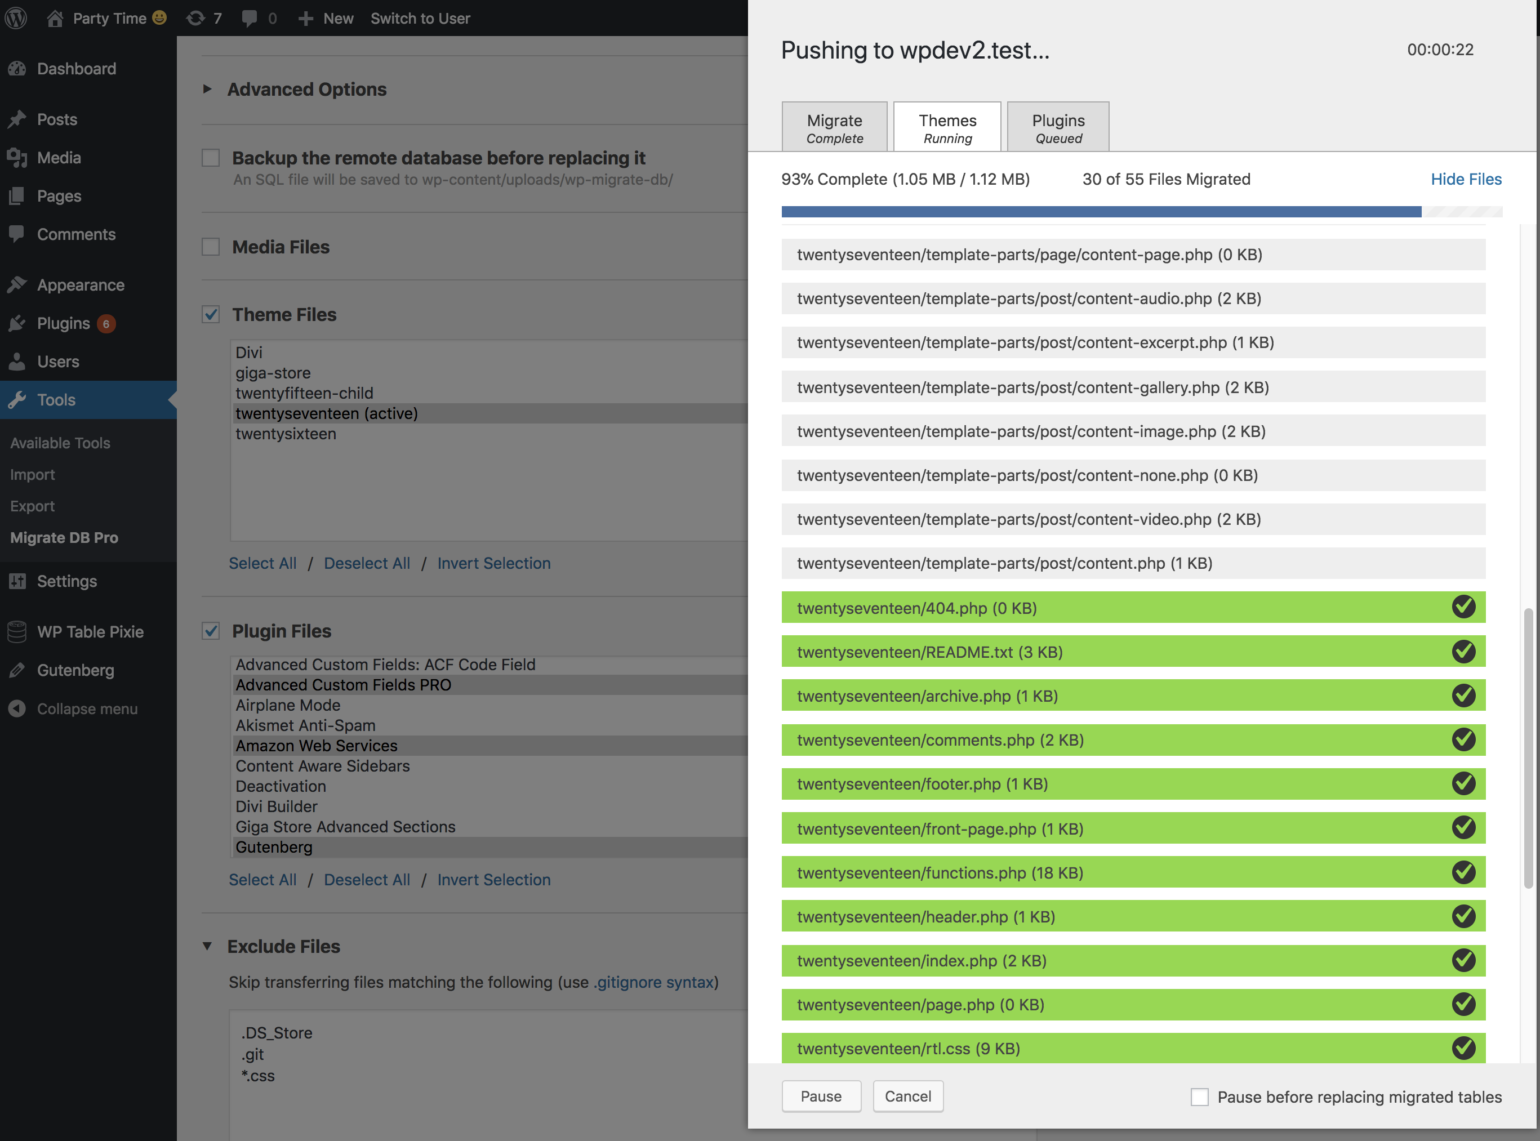The height and width of the screenshot is (1141, 1540).
Task: Click Select All under Theme Files
Action: click(x=262, y=563)
